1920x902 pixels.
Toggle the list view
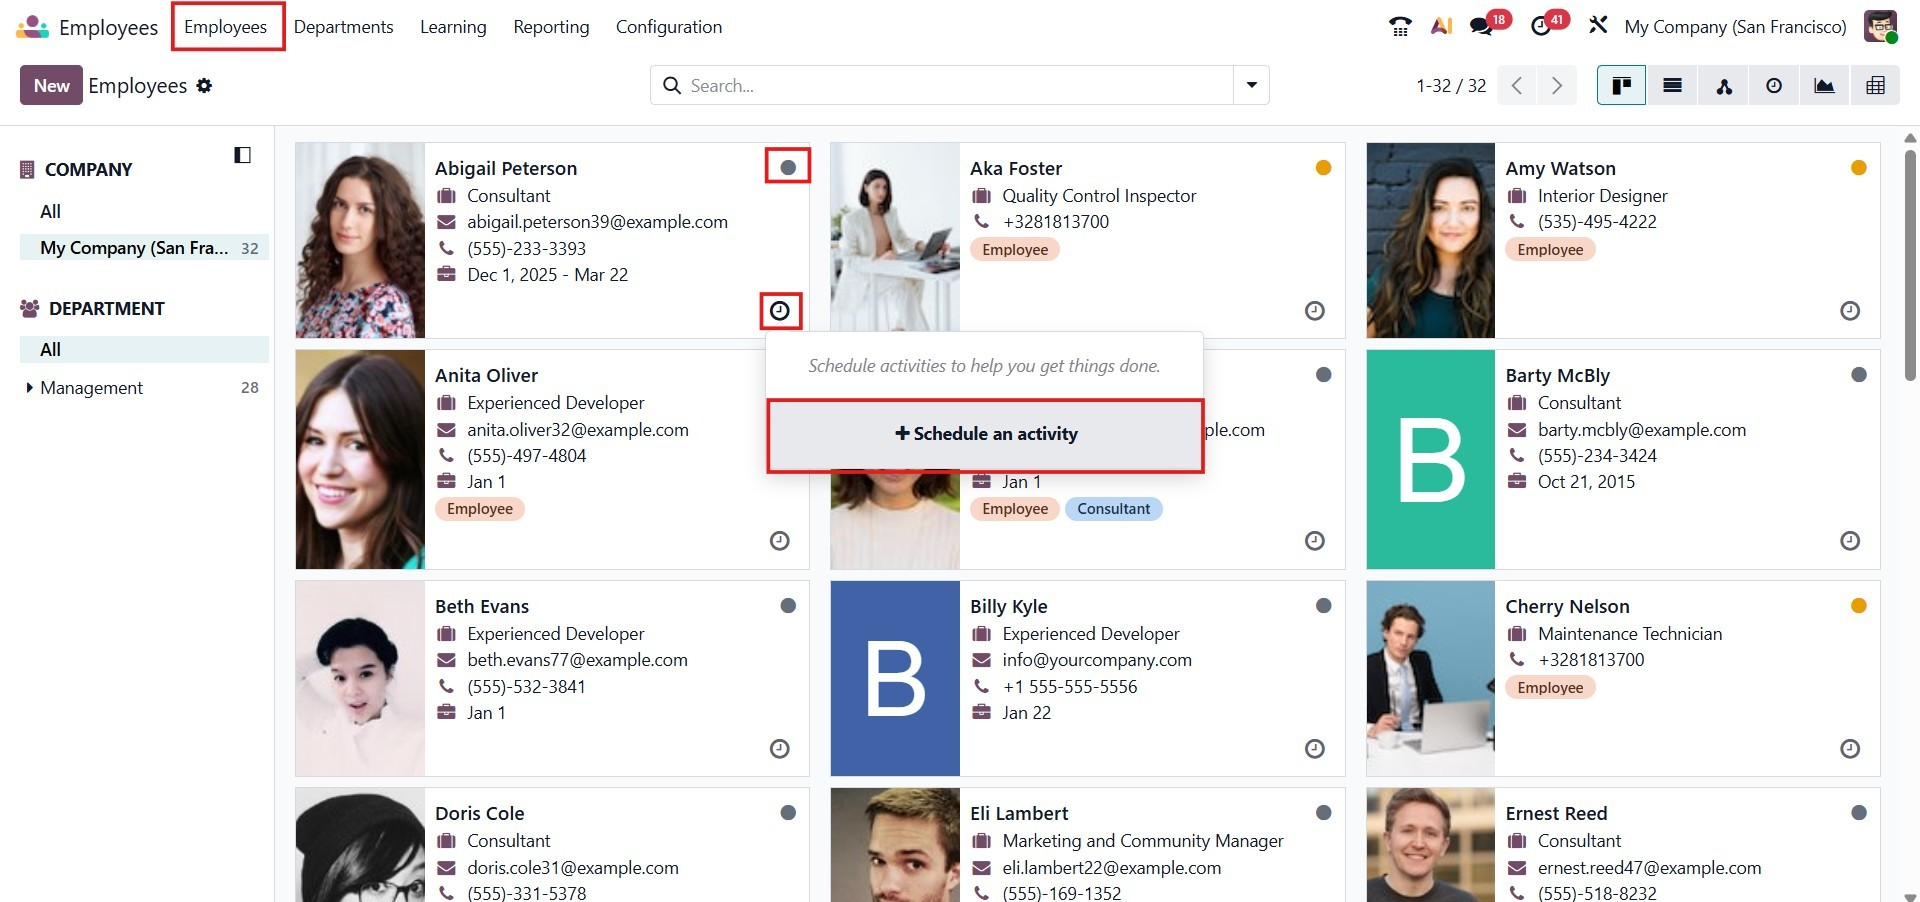tap(1672, 86)
